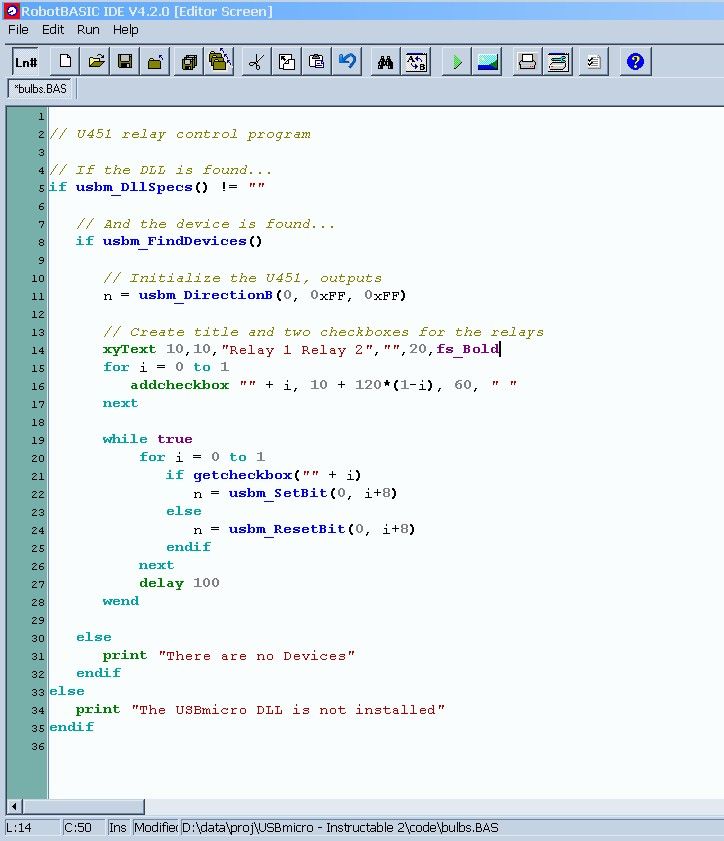
Task: Print the code using the printer icon
Action: [527, 62]
